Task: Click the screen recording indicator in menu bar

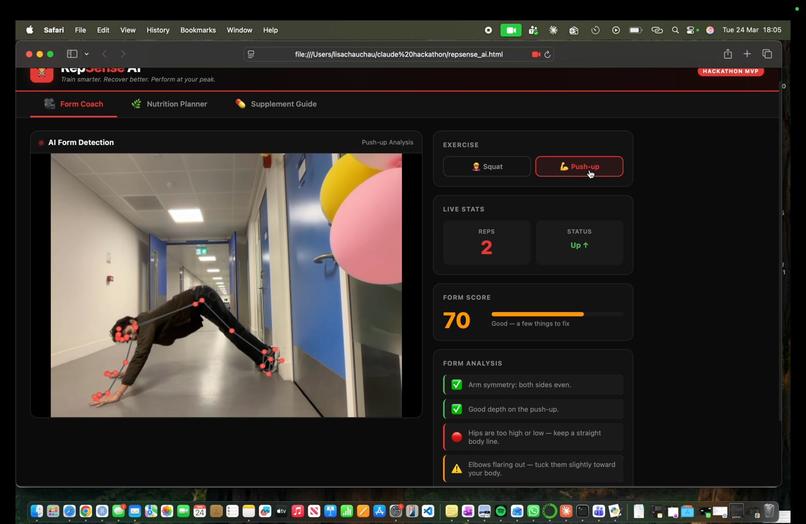Action: 488,30
